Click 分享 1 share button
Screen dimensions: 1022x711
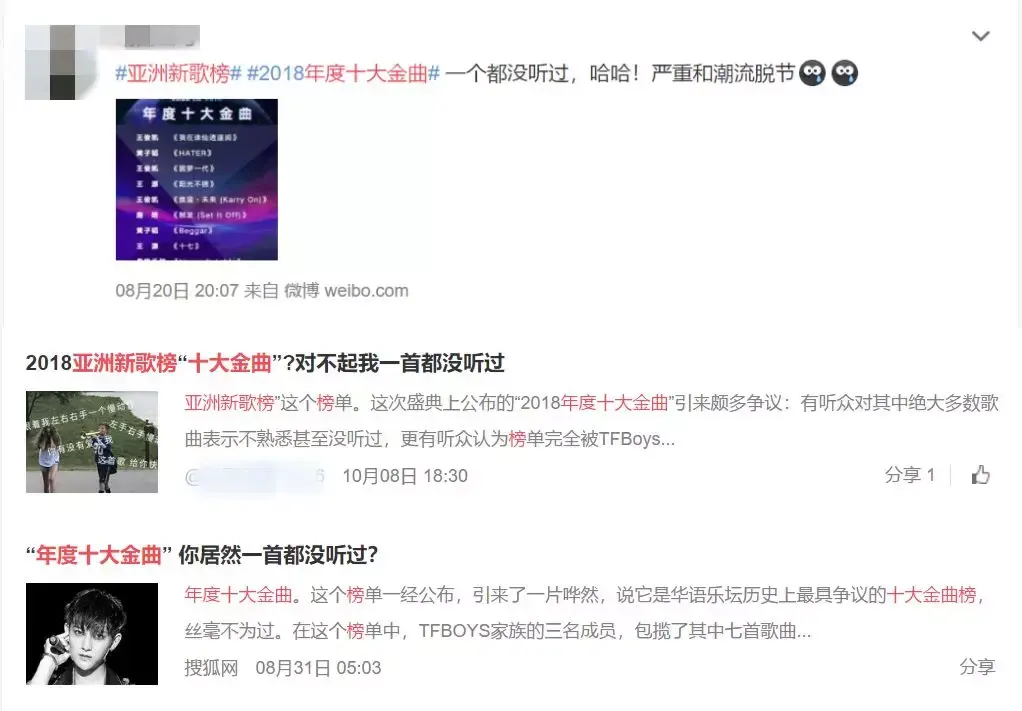click(910, 475)
